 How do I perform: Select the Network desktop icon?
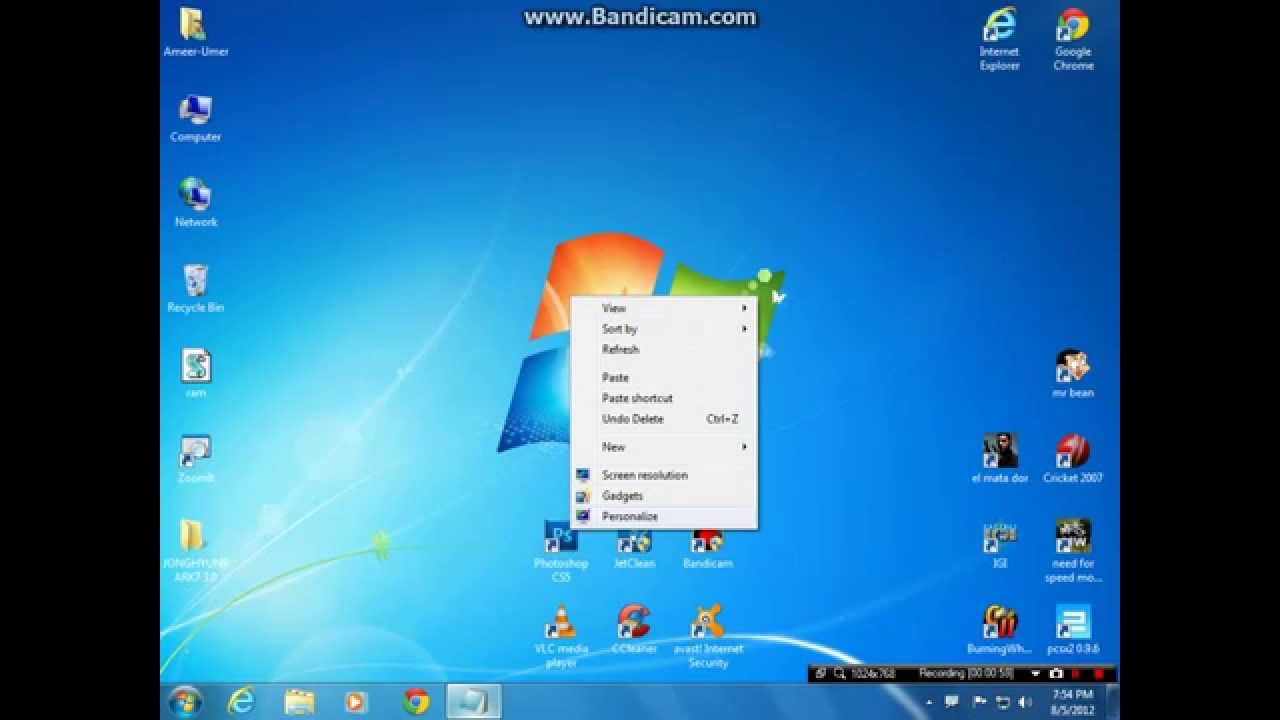point(195,203)
